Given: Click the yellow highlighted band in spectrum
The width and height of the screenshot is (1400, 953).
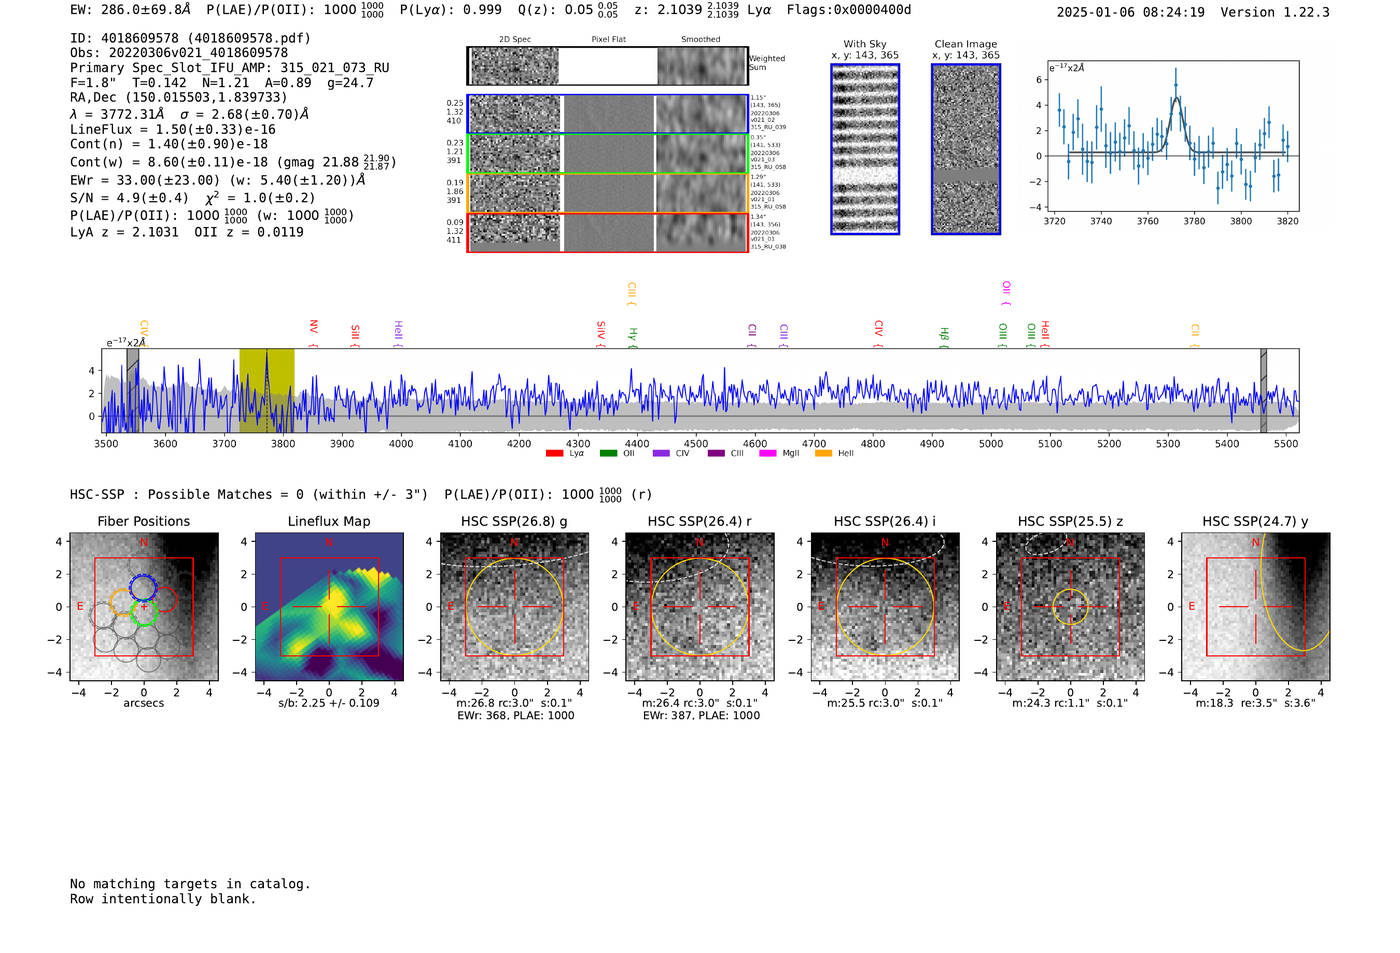Looking at the screenshot, I should point(267,391).
